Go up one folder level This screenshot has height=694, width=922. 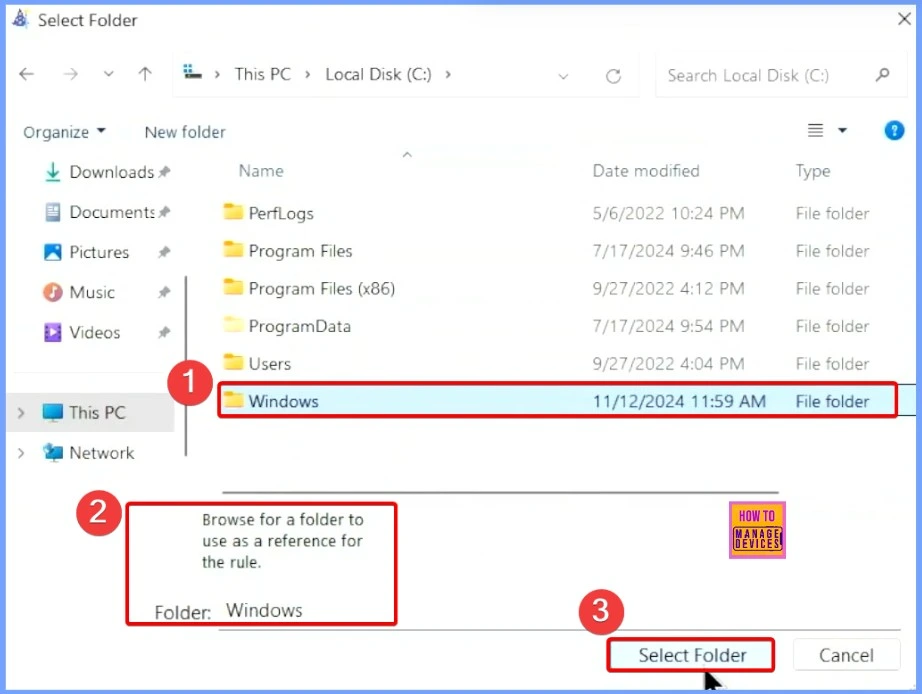pos(145,74)
